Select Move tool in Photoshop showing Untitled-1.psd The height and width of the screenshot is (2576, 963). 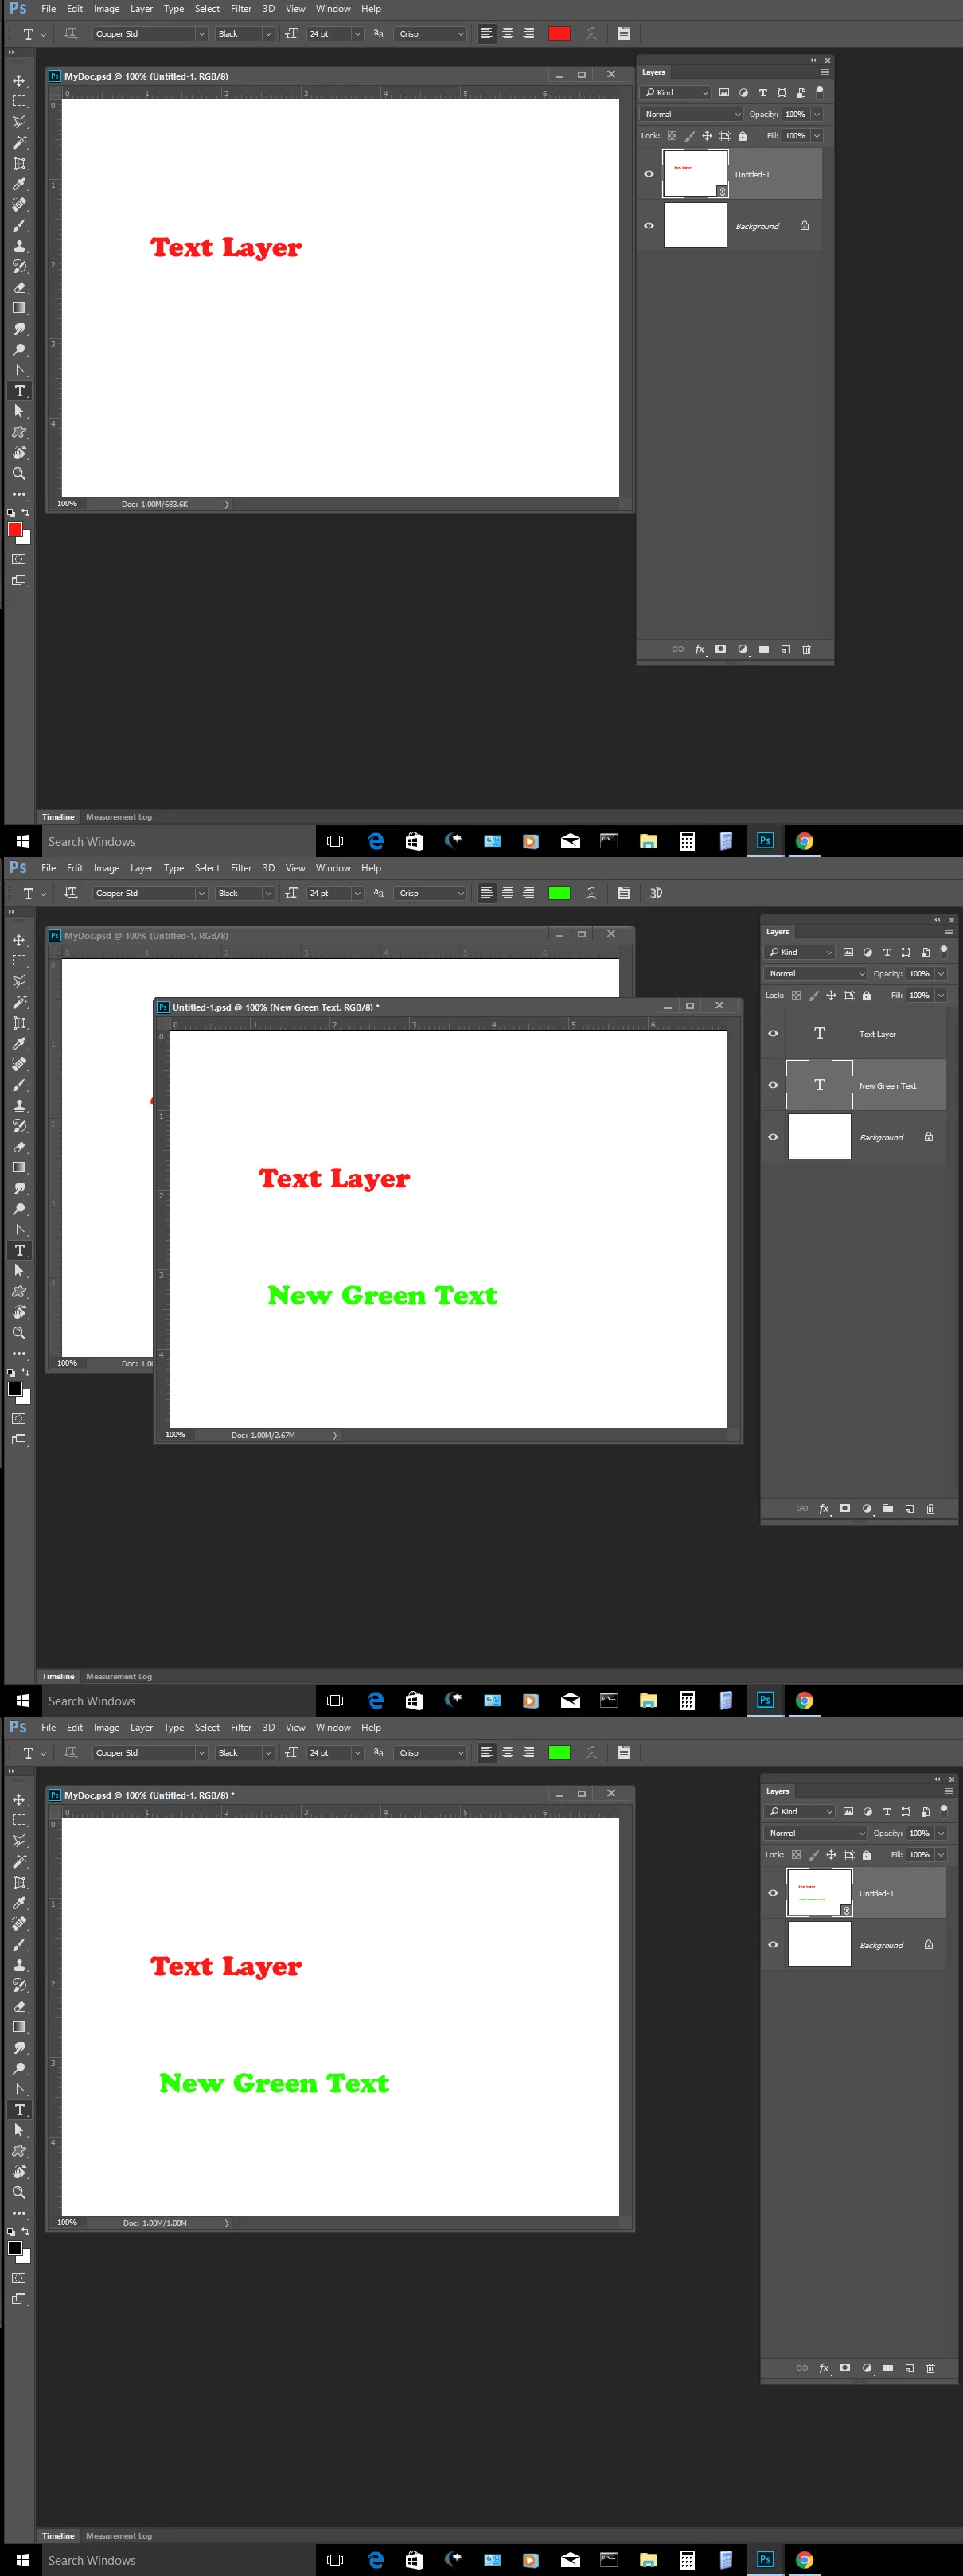click(19, 940)
